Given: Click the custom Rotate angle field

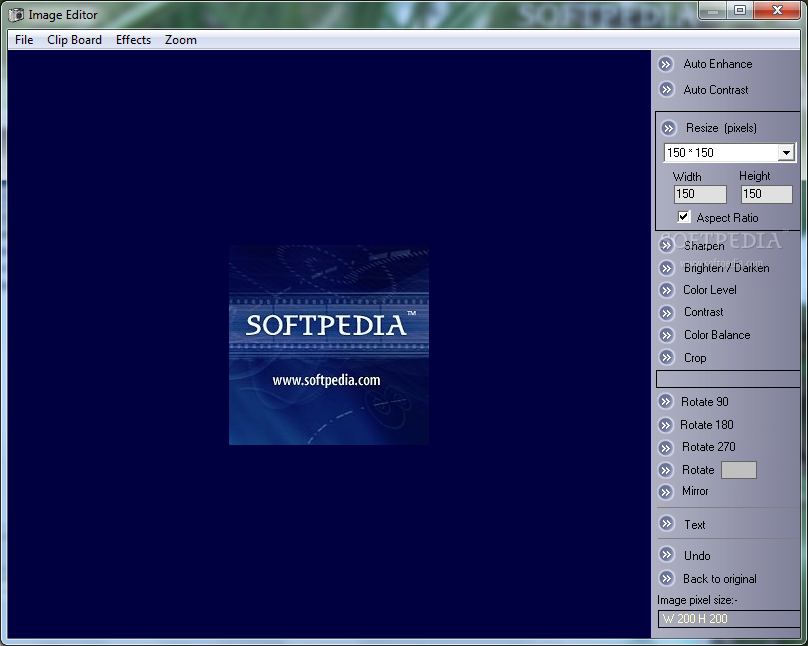Looking at the screenshot, I should 738,470.
